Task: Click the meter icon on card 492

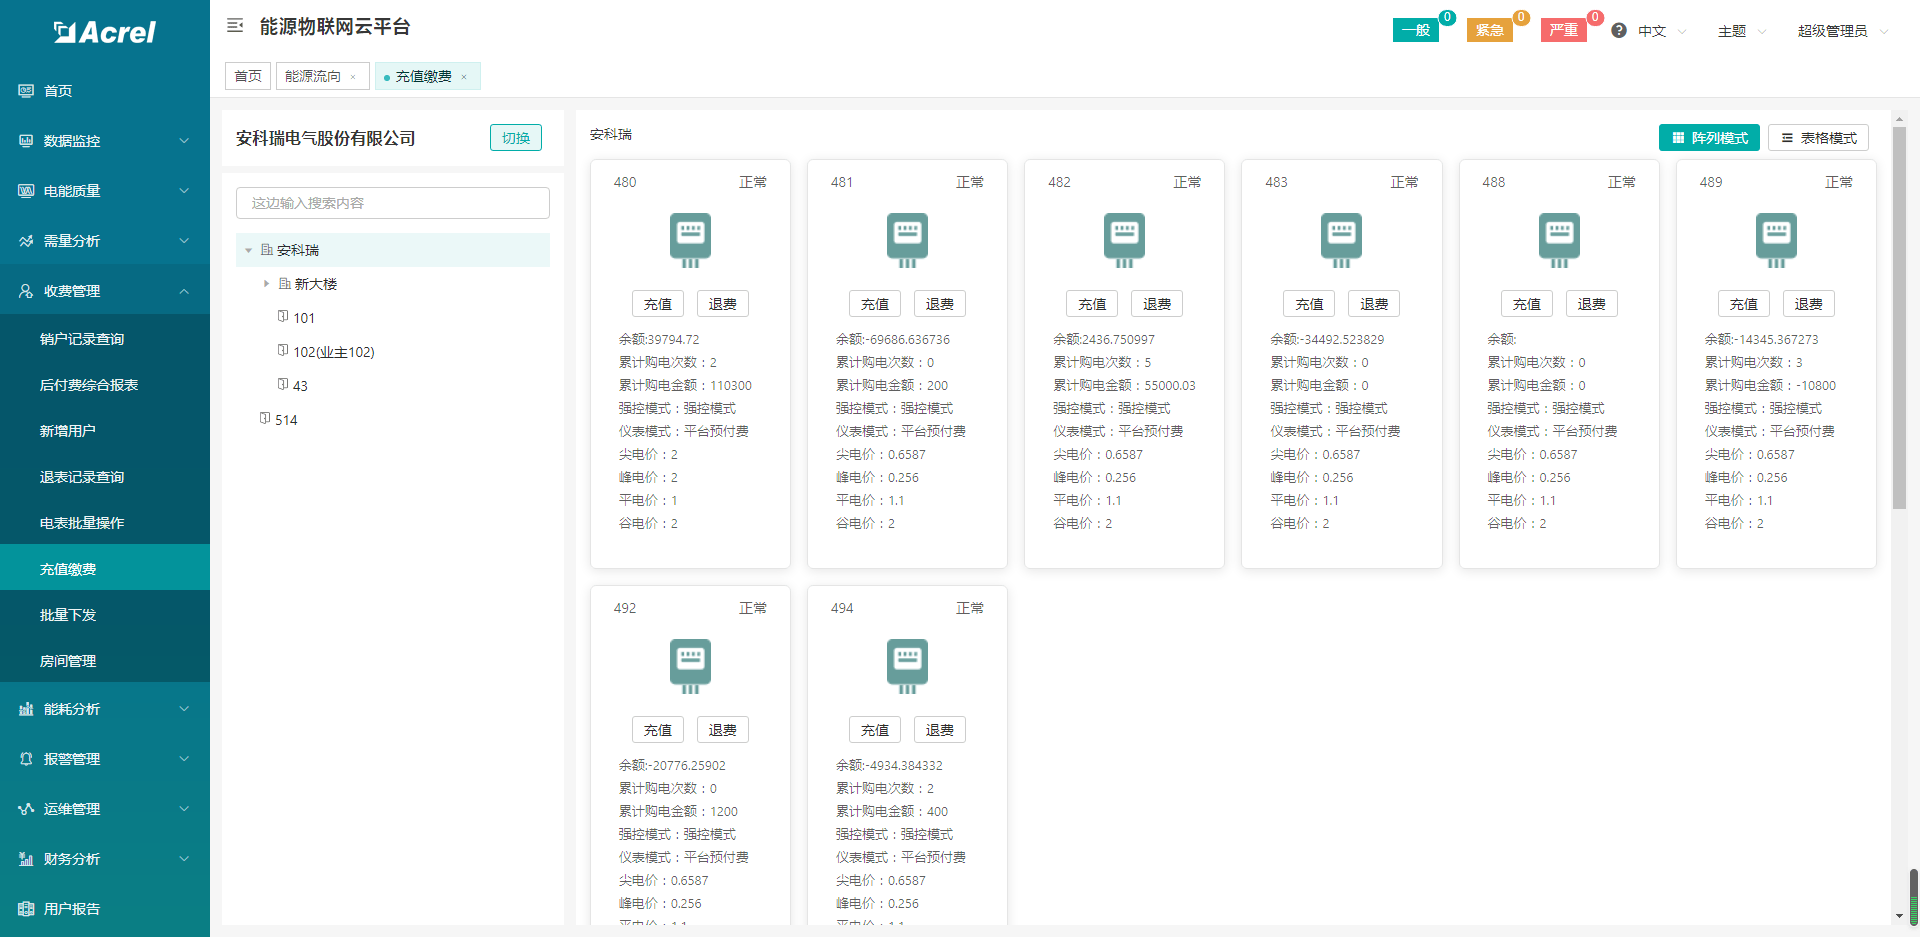Action: click(690, 666)
